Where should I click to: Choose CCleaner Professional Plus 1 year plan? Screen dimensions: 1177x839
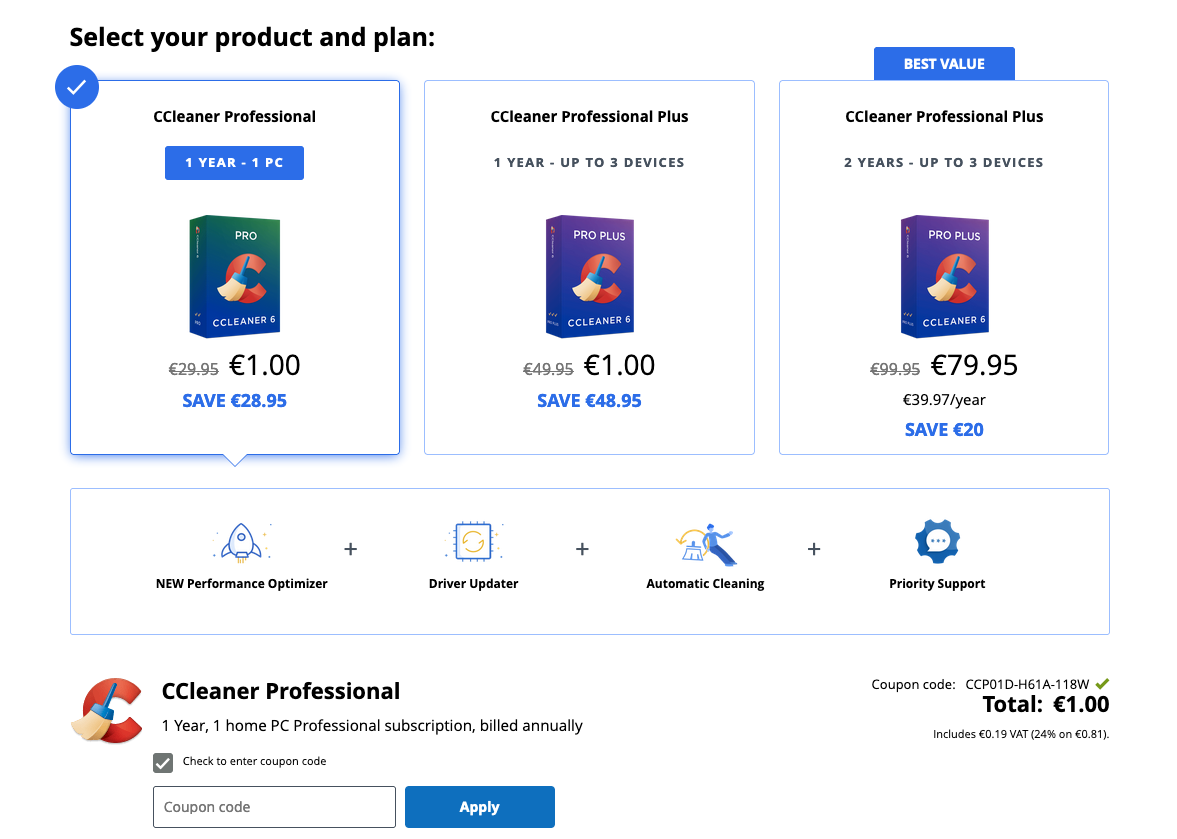pos(589,267)
